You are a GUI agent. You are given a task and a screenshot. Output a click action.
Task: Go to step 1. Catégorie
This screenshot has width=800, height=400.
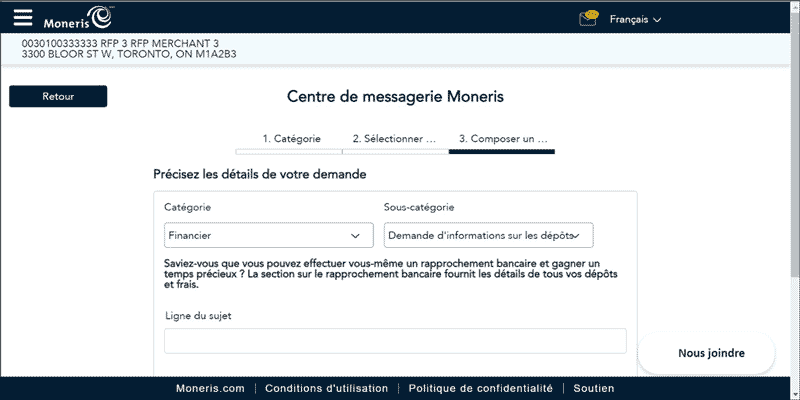[289, 142]
